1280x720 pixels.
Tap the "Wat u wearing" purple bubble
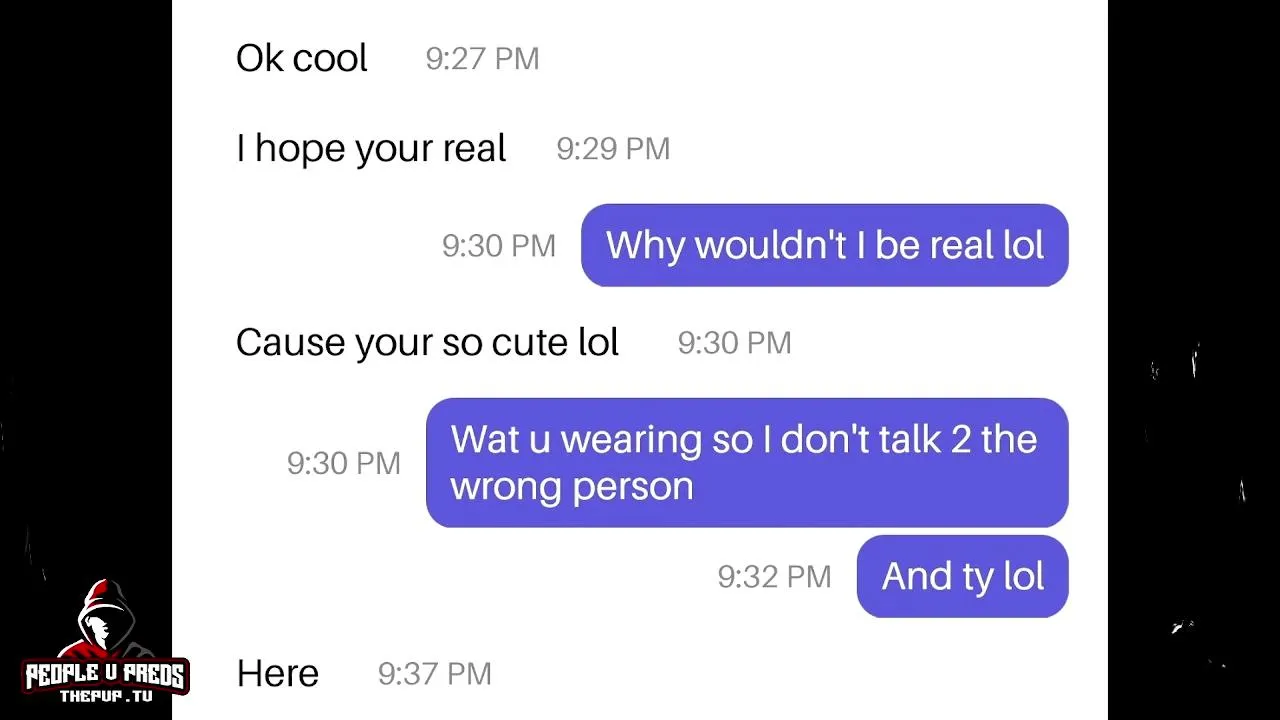(746, 462)
